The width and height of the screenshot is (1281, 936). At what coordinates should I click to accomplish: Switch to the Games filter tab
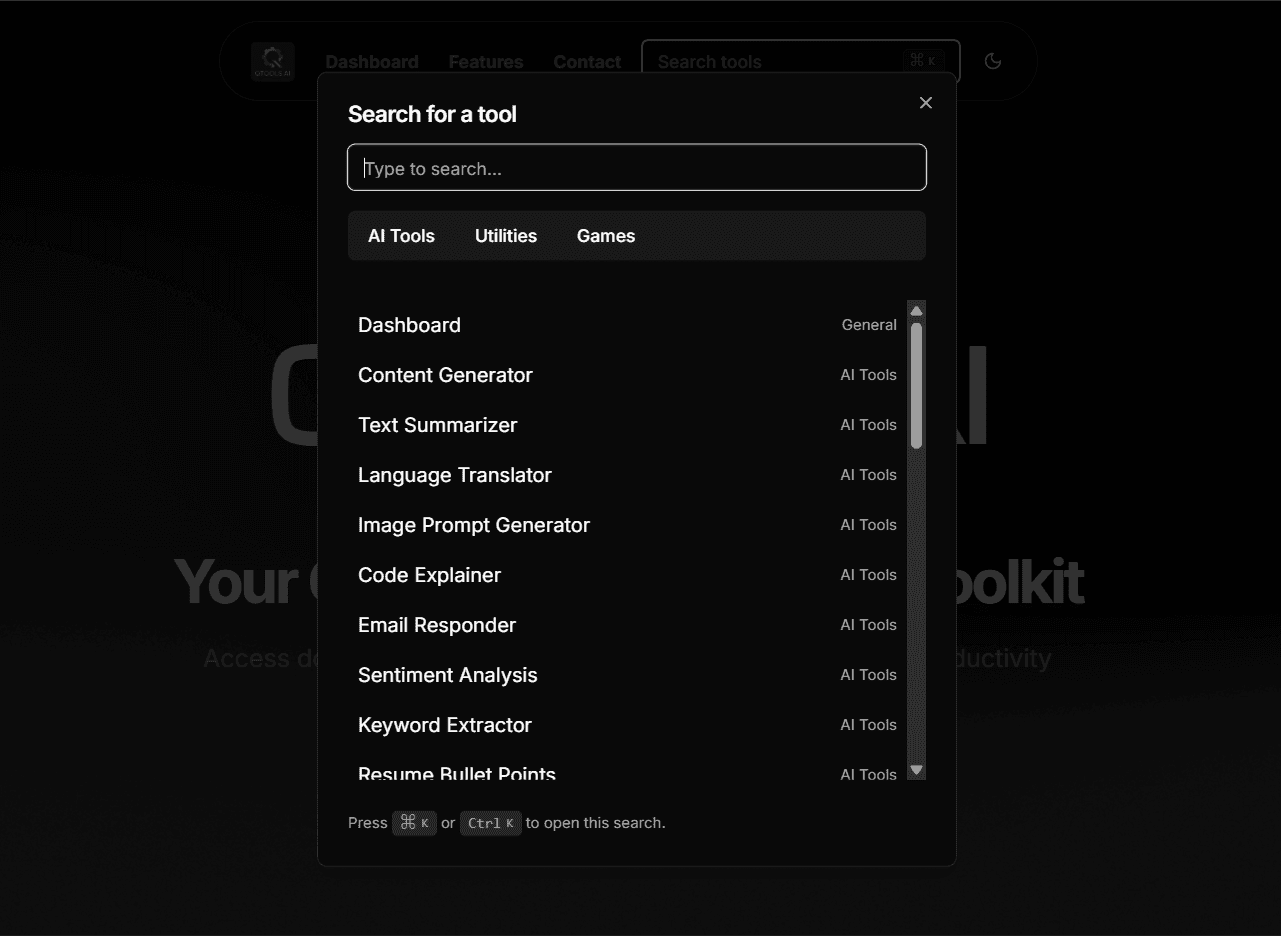tap(605, 236)
